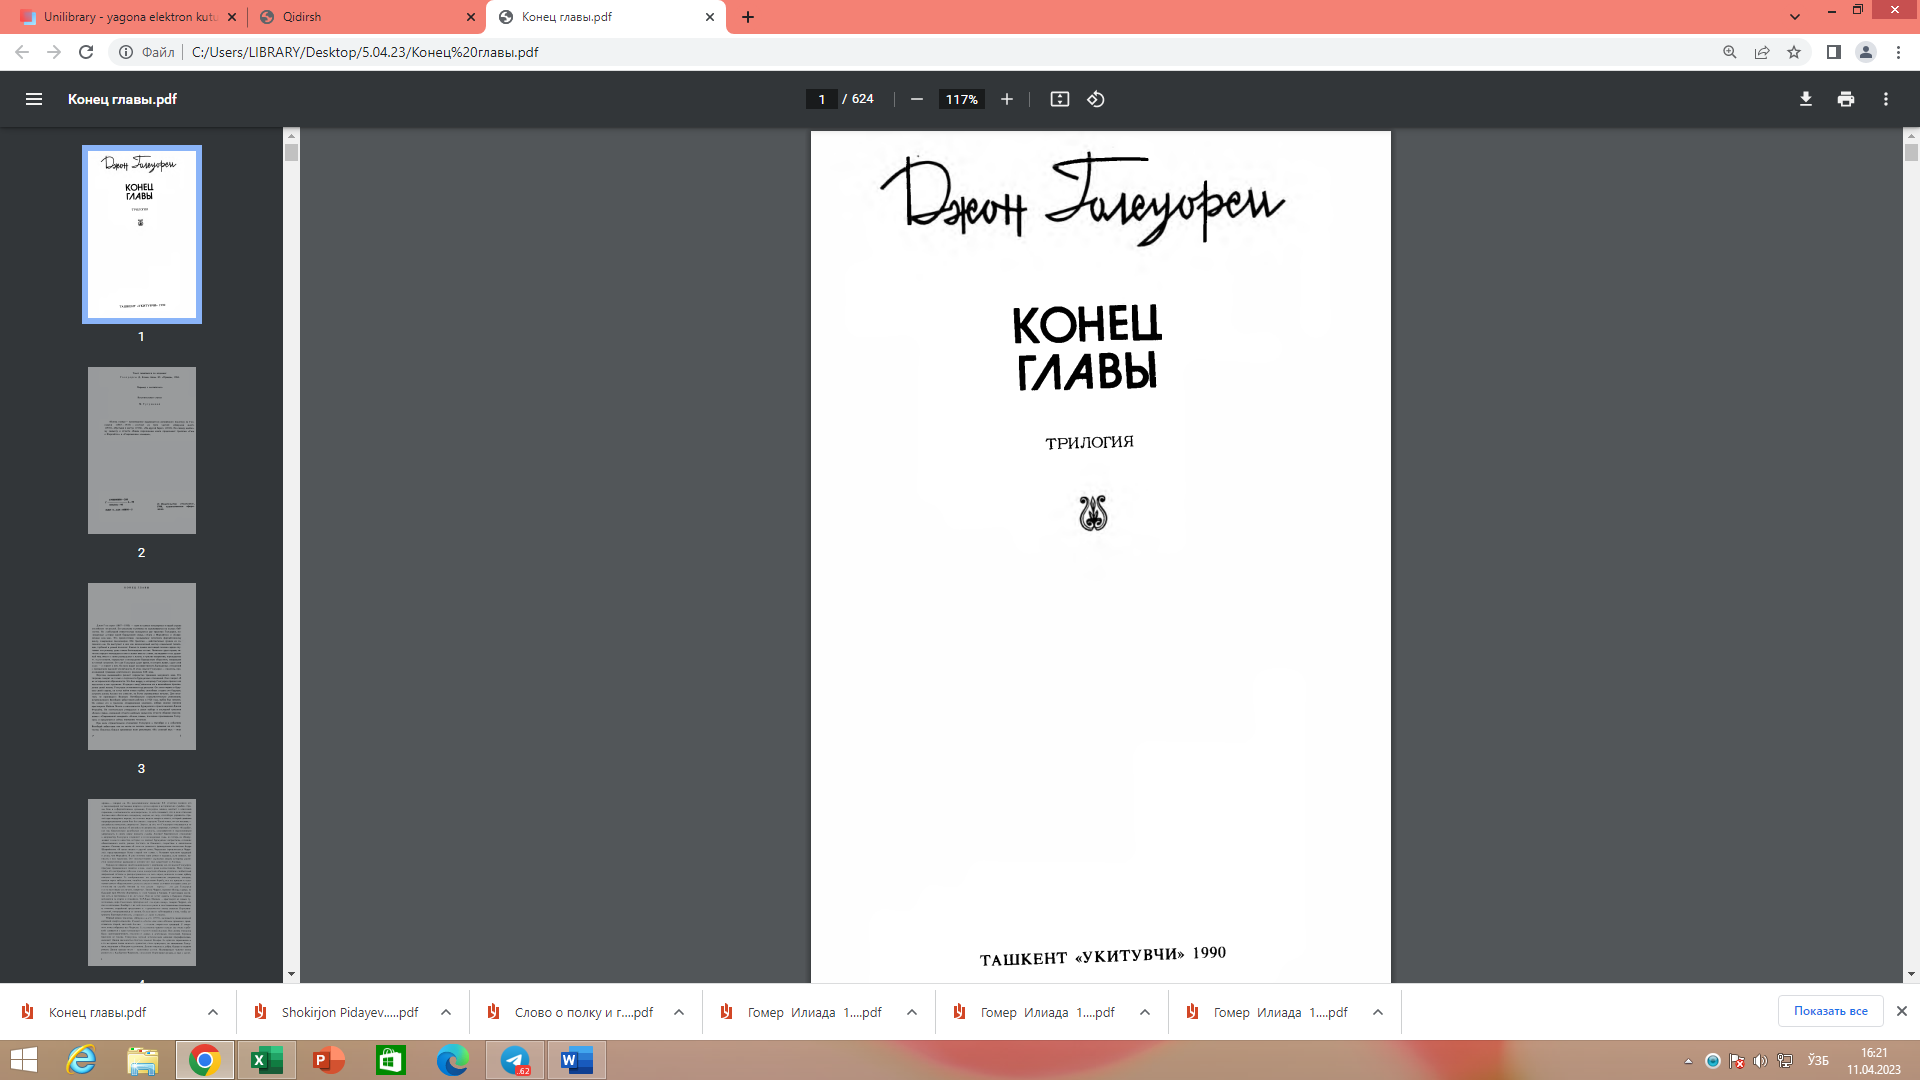Open the tab search dropdown arrow
Screen dimensions: 1920x1080
[x=1795, y=16]
